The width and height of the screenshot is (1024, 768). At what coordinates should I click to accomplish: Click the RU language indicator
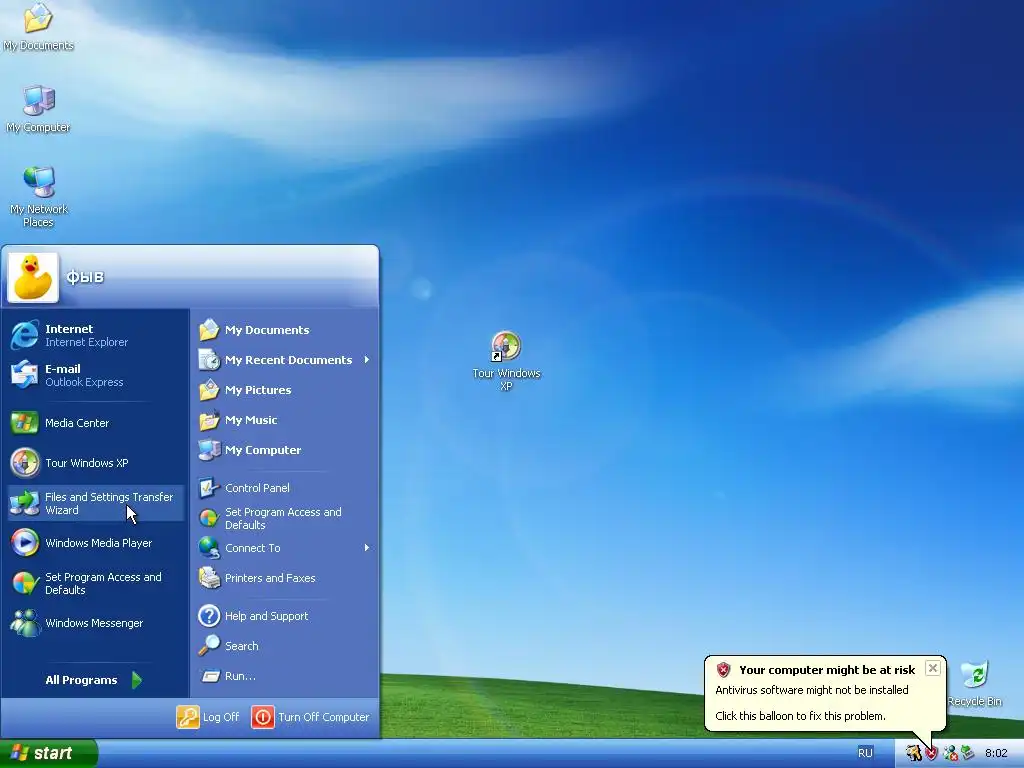(x=865, y=753)
